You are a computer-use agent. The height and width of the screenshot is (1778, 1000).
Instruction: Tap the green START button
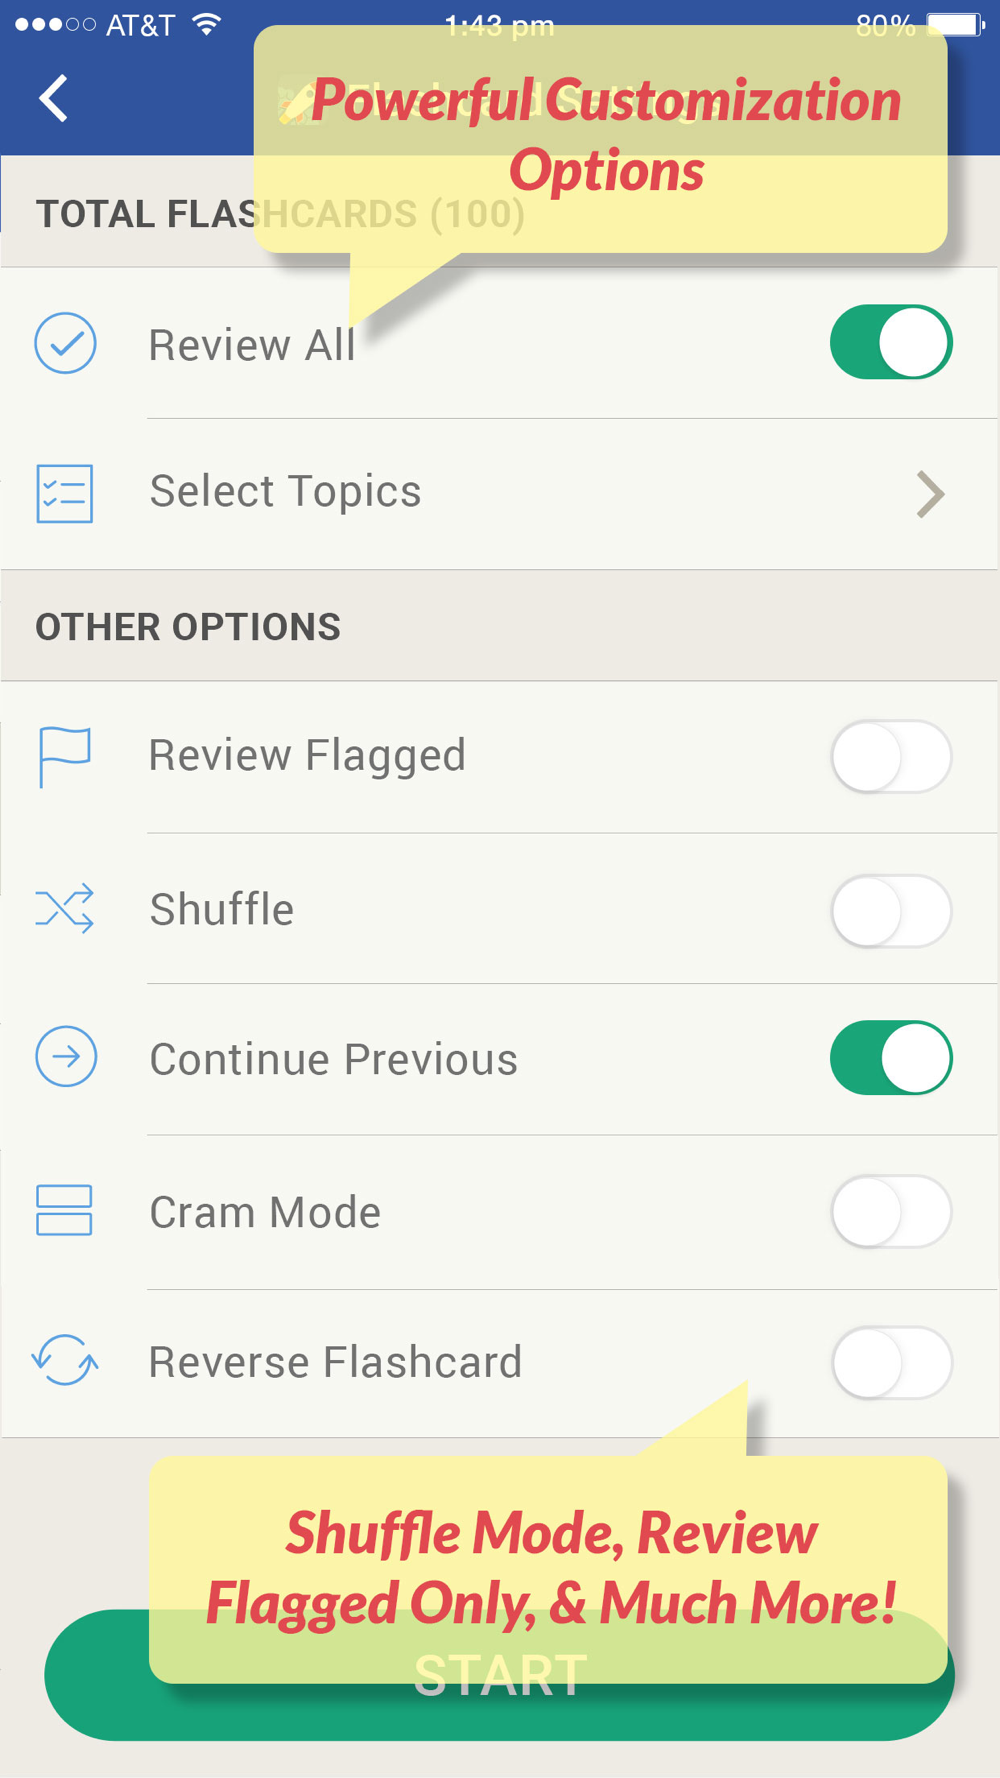[x=499, y=1675]
